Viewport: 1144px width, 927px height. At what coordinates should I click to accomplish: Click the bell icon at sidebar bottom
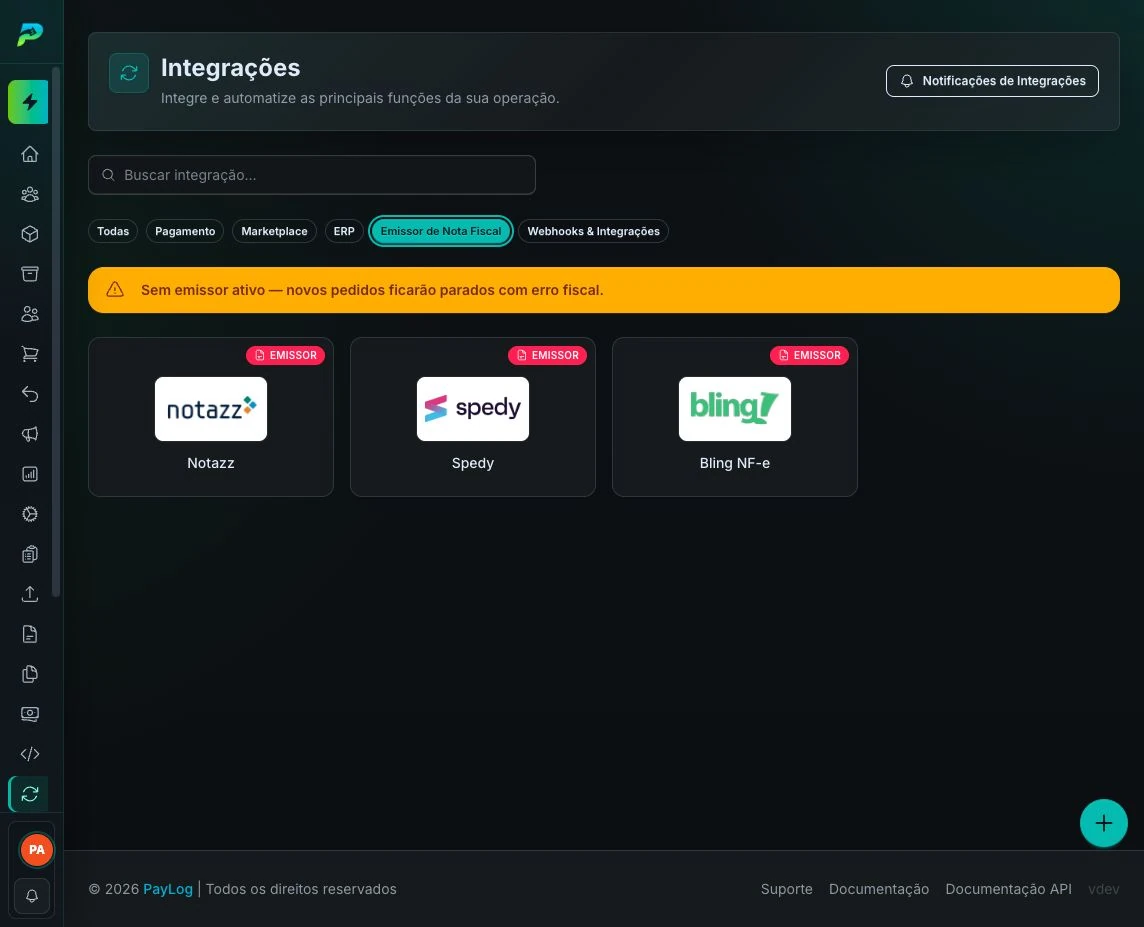(x=32, y=896)
